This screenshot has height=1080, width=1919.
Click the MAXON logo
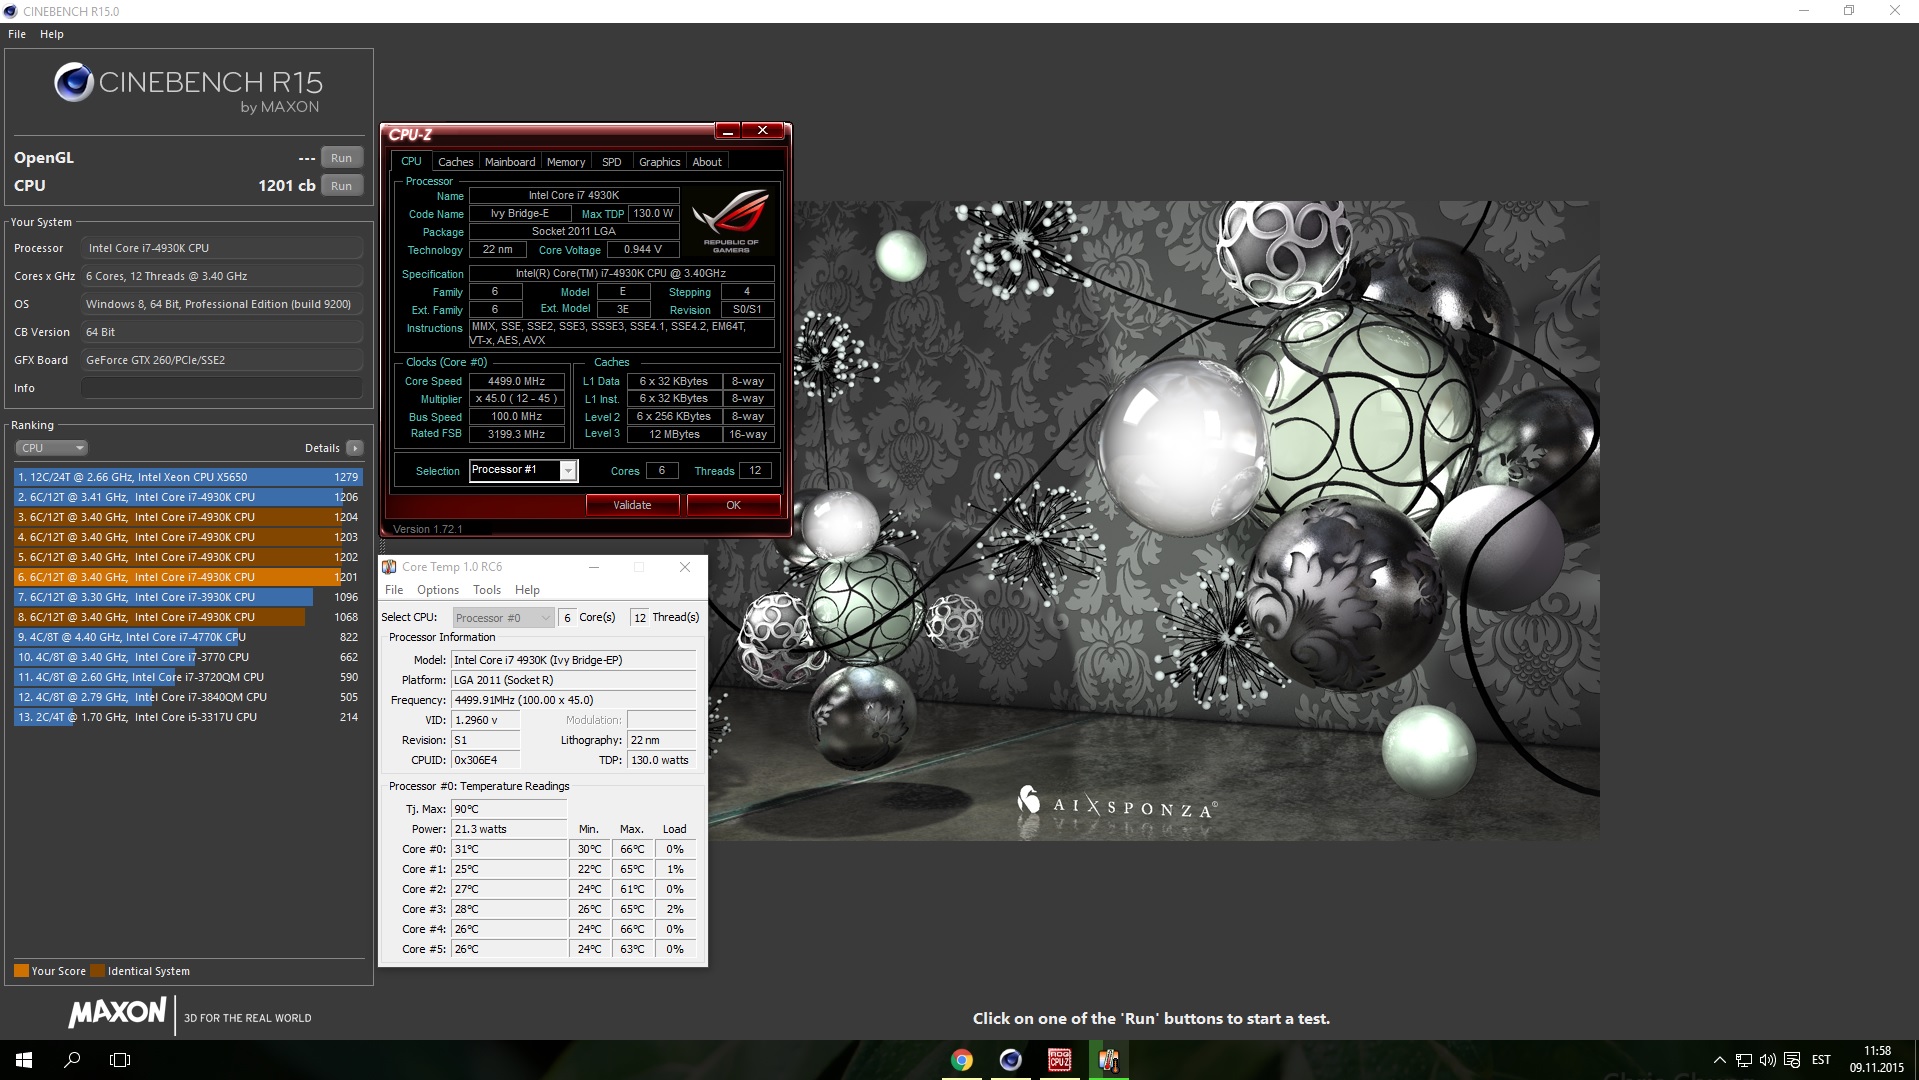click(x=118, y=1013)
